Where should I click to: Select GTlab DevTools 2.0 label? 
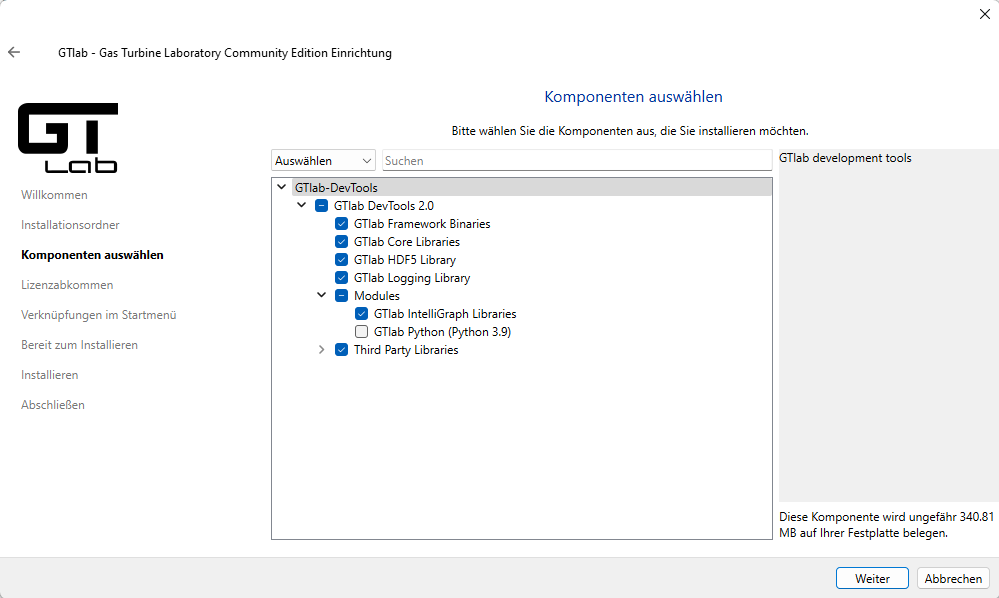(x=384, y=206)
